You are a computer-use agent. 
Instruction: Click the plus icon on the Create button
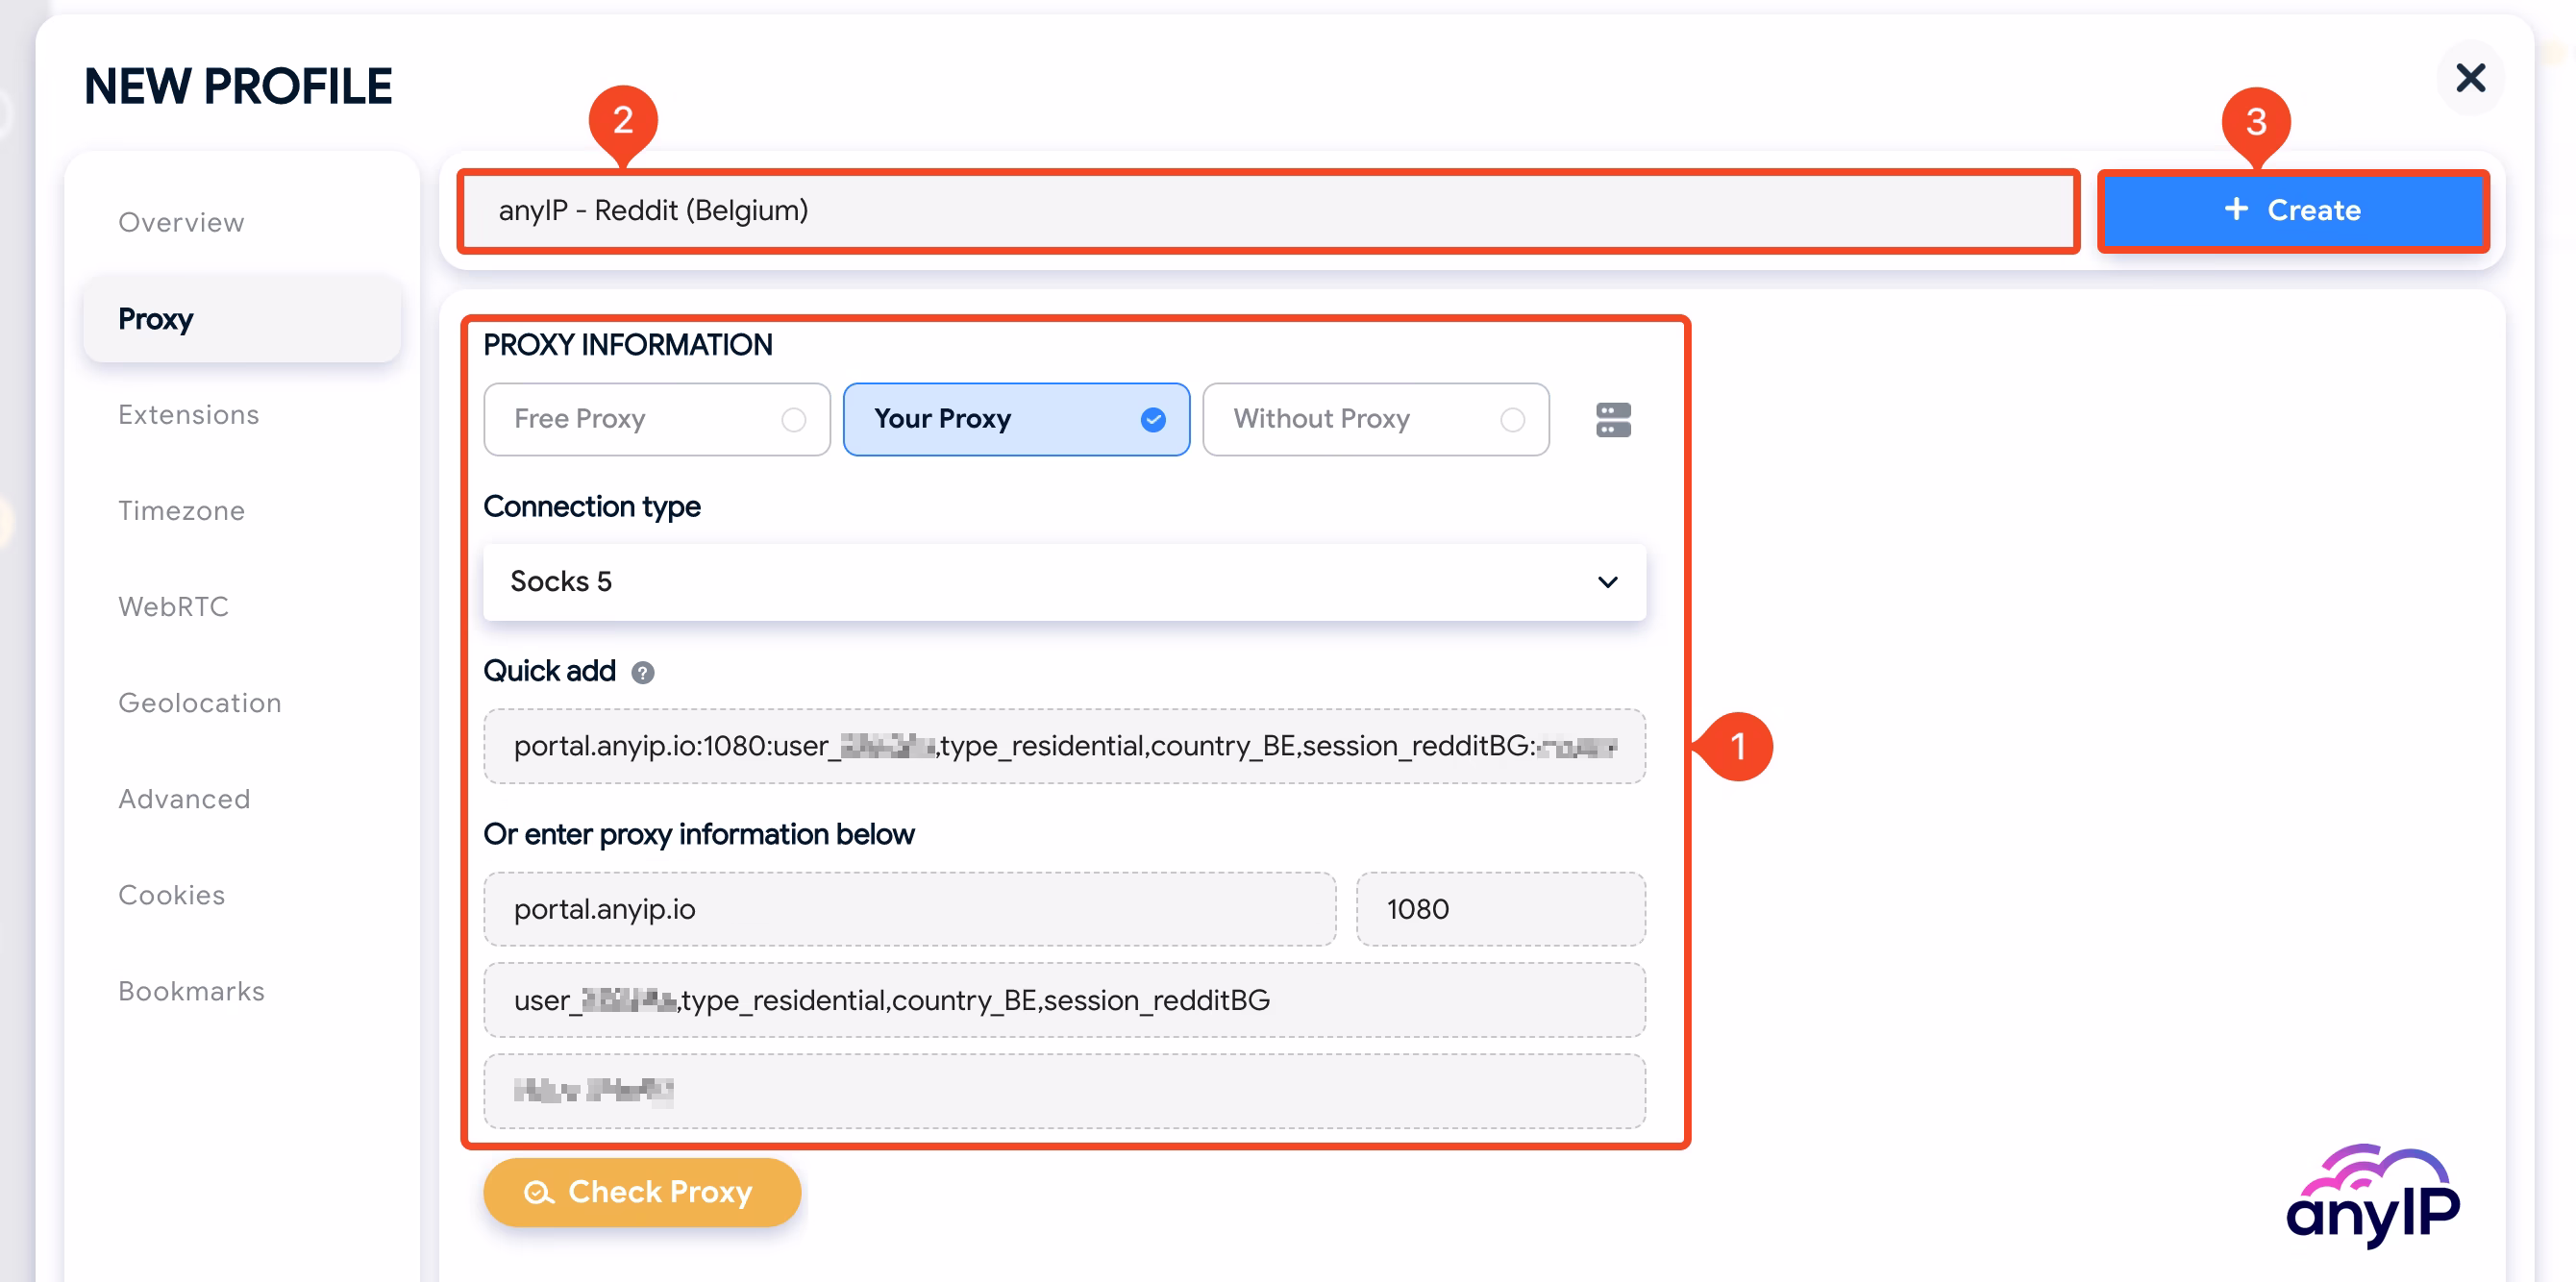click(x=2235, y=210)
